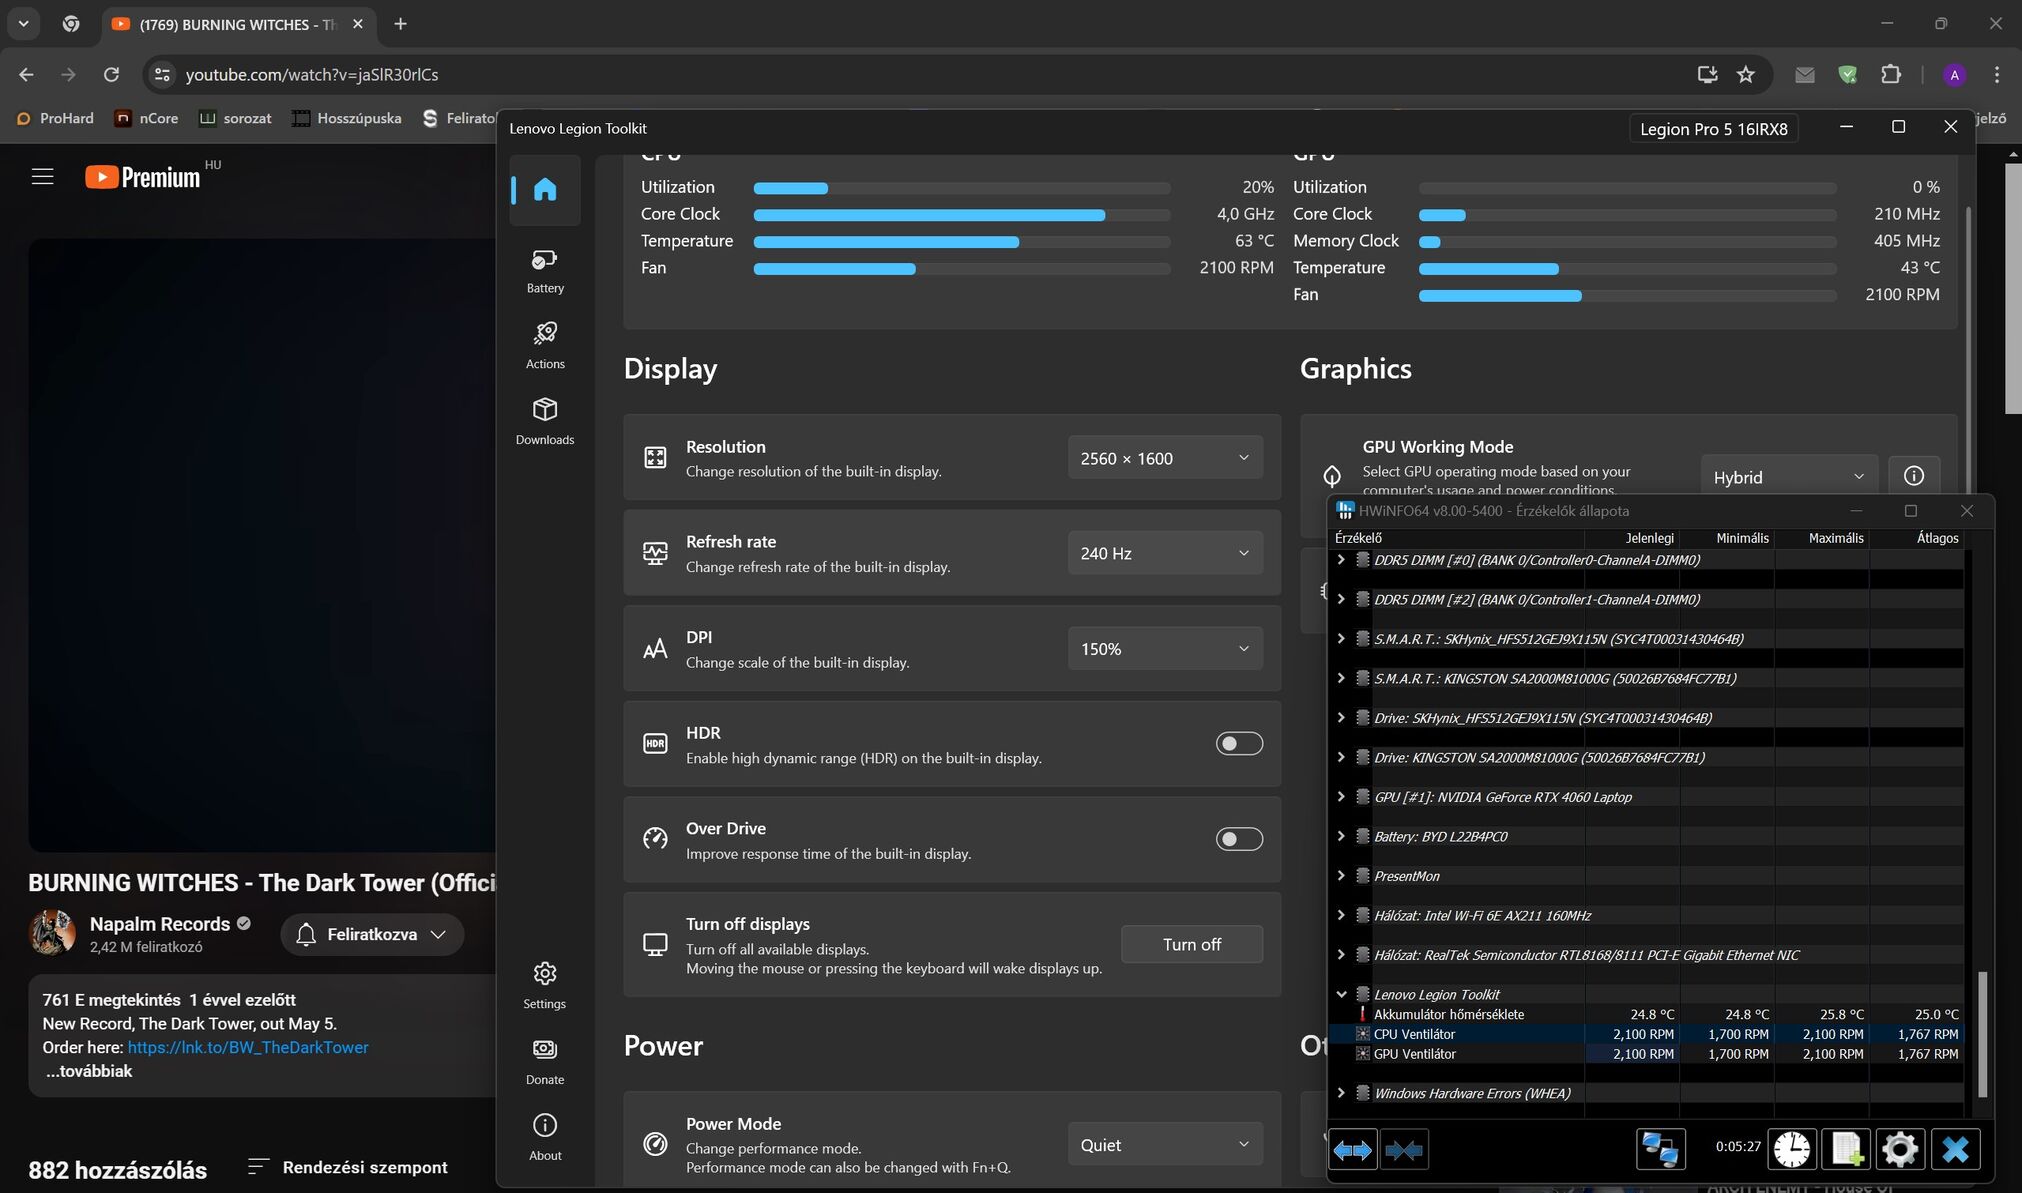Screen dimensions: 2022x1193
Task: Click the Legion Pro 5 16IRX8 device button
Action: 1713,129
